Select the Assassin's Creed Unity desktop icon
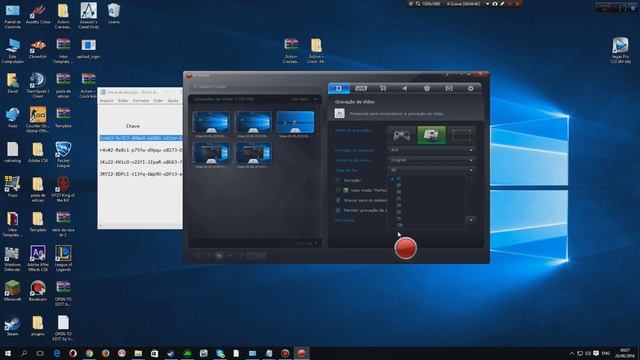640x360 pixels. [x=89, y=16]
